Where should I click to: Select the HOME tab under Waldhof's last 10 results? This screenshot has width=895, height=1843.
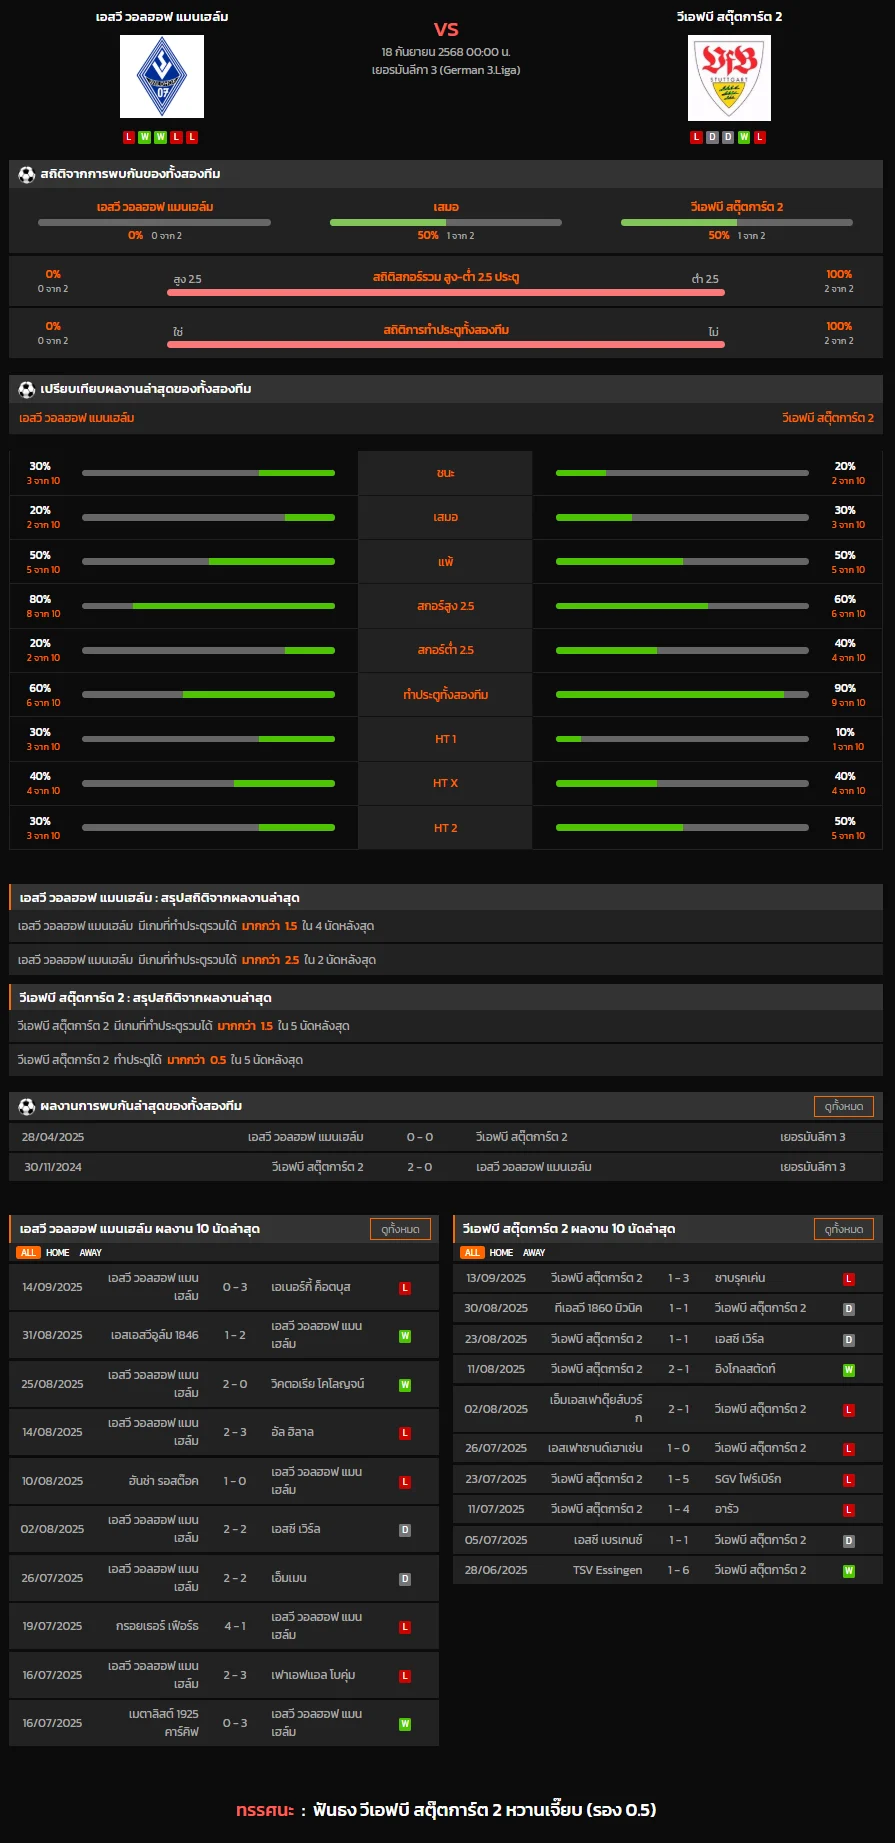(58, 1253)
